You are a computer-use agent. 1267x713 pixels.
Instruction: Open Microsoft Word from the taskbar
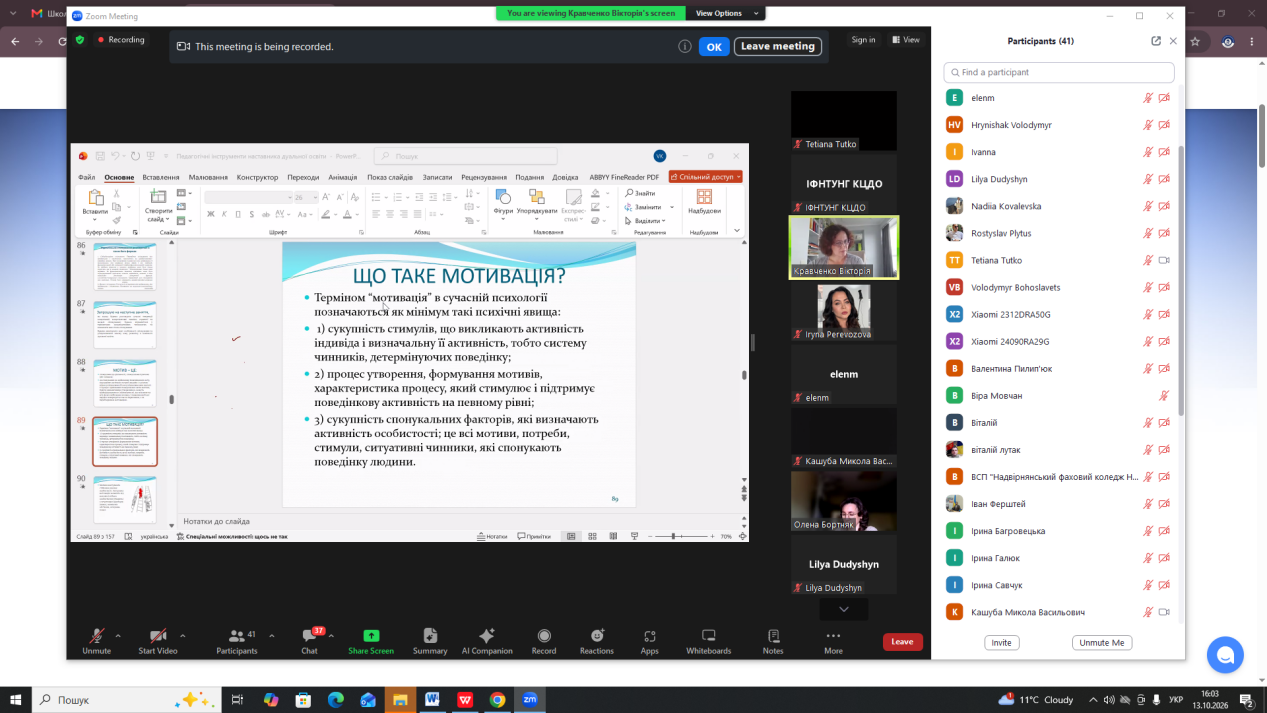click(432, 700)
